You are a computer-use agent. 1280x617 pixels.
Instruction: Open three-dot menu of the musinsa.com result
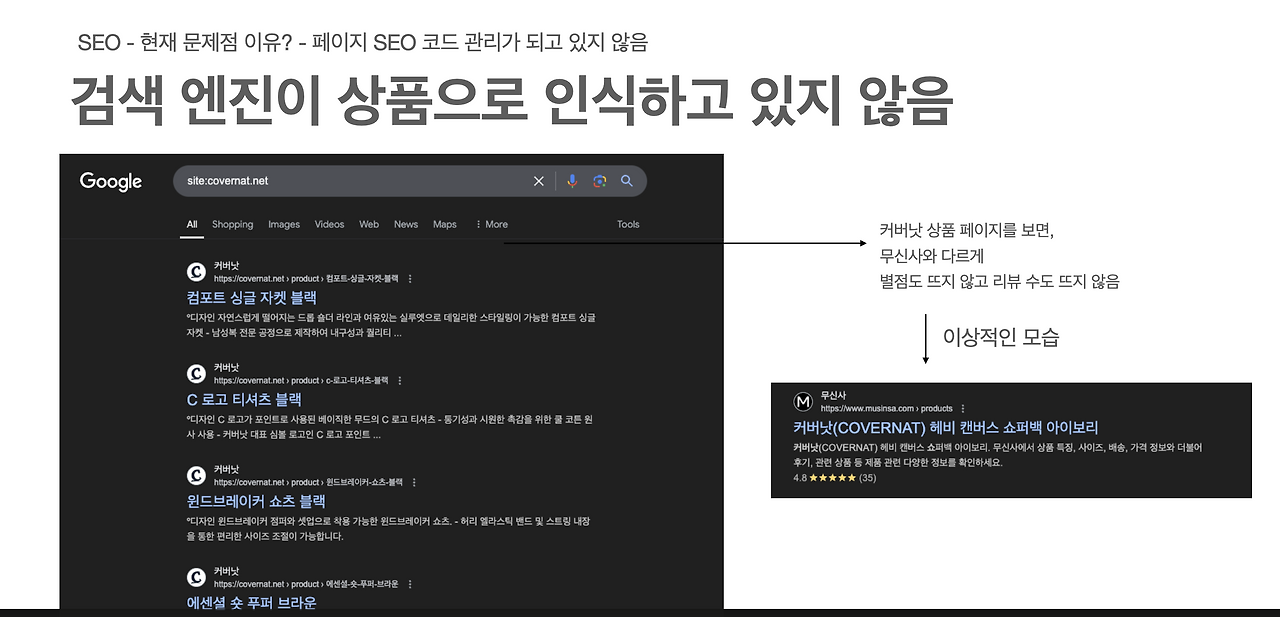click(964, 409)
